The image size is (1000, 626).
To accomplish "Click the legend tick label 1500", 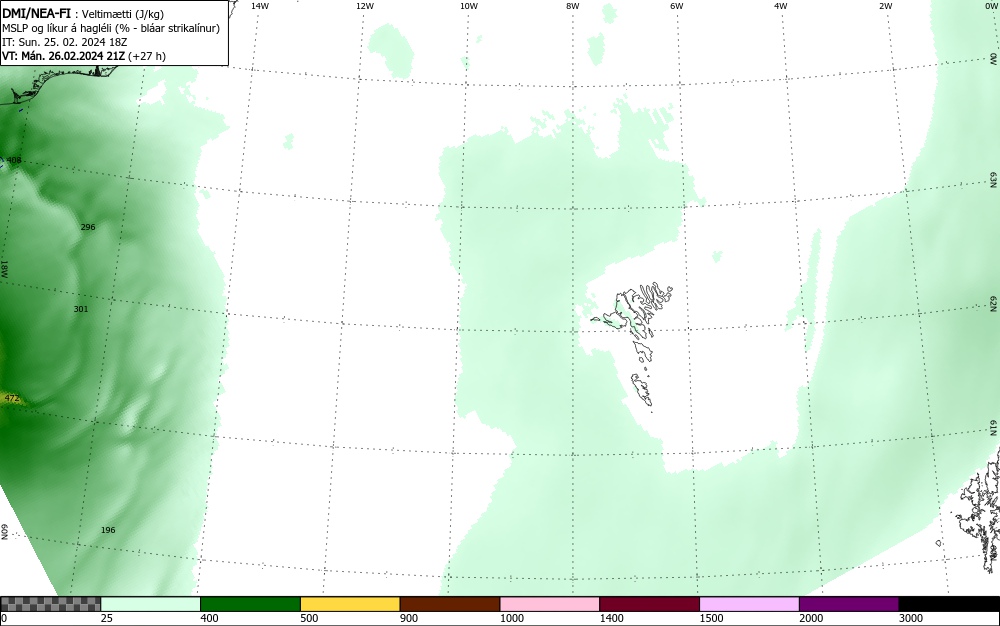I will tap(712, 618).
